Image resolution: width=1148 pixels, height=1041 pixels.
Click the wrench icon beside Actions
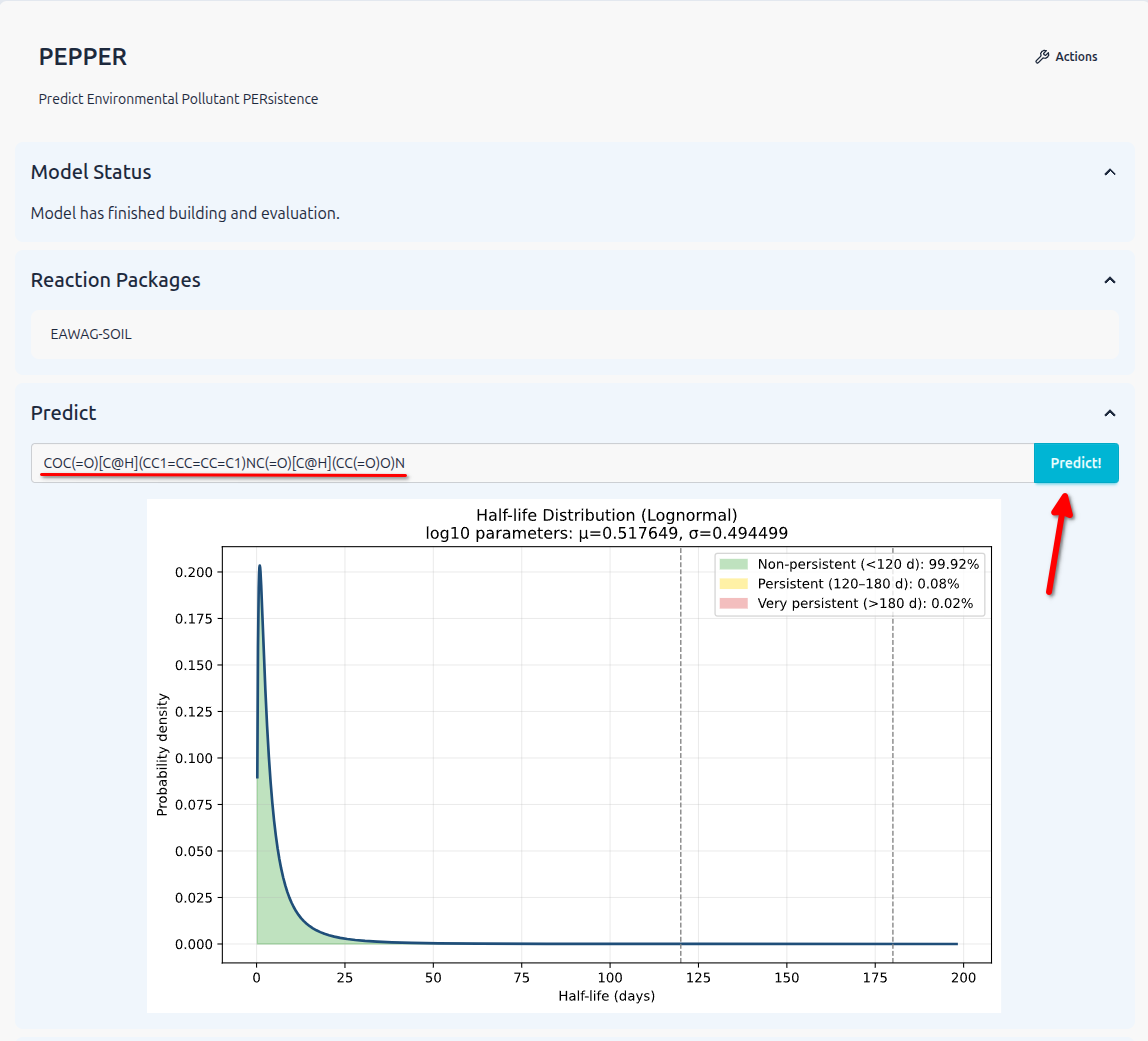coord(1042,57)
